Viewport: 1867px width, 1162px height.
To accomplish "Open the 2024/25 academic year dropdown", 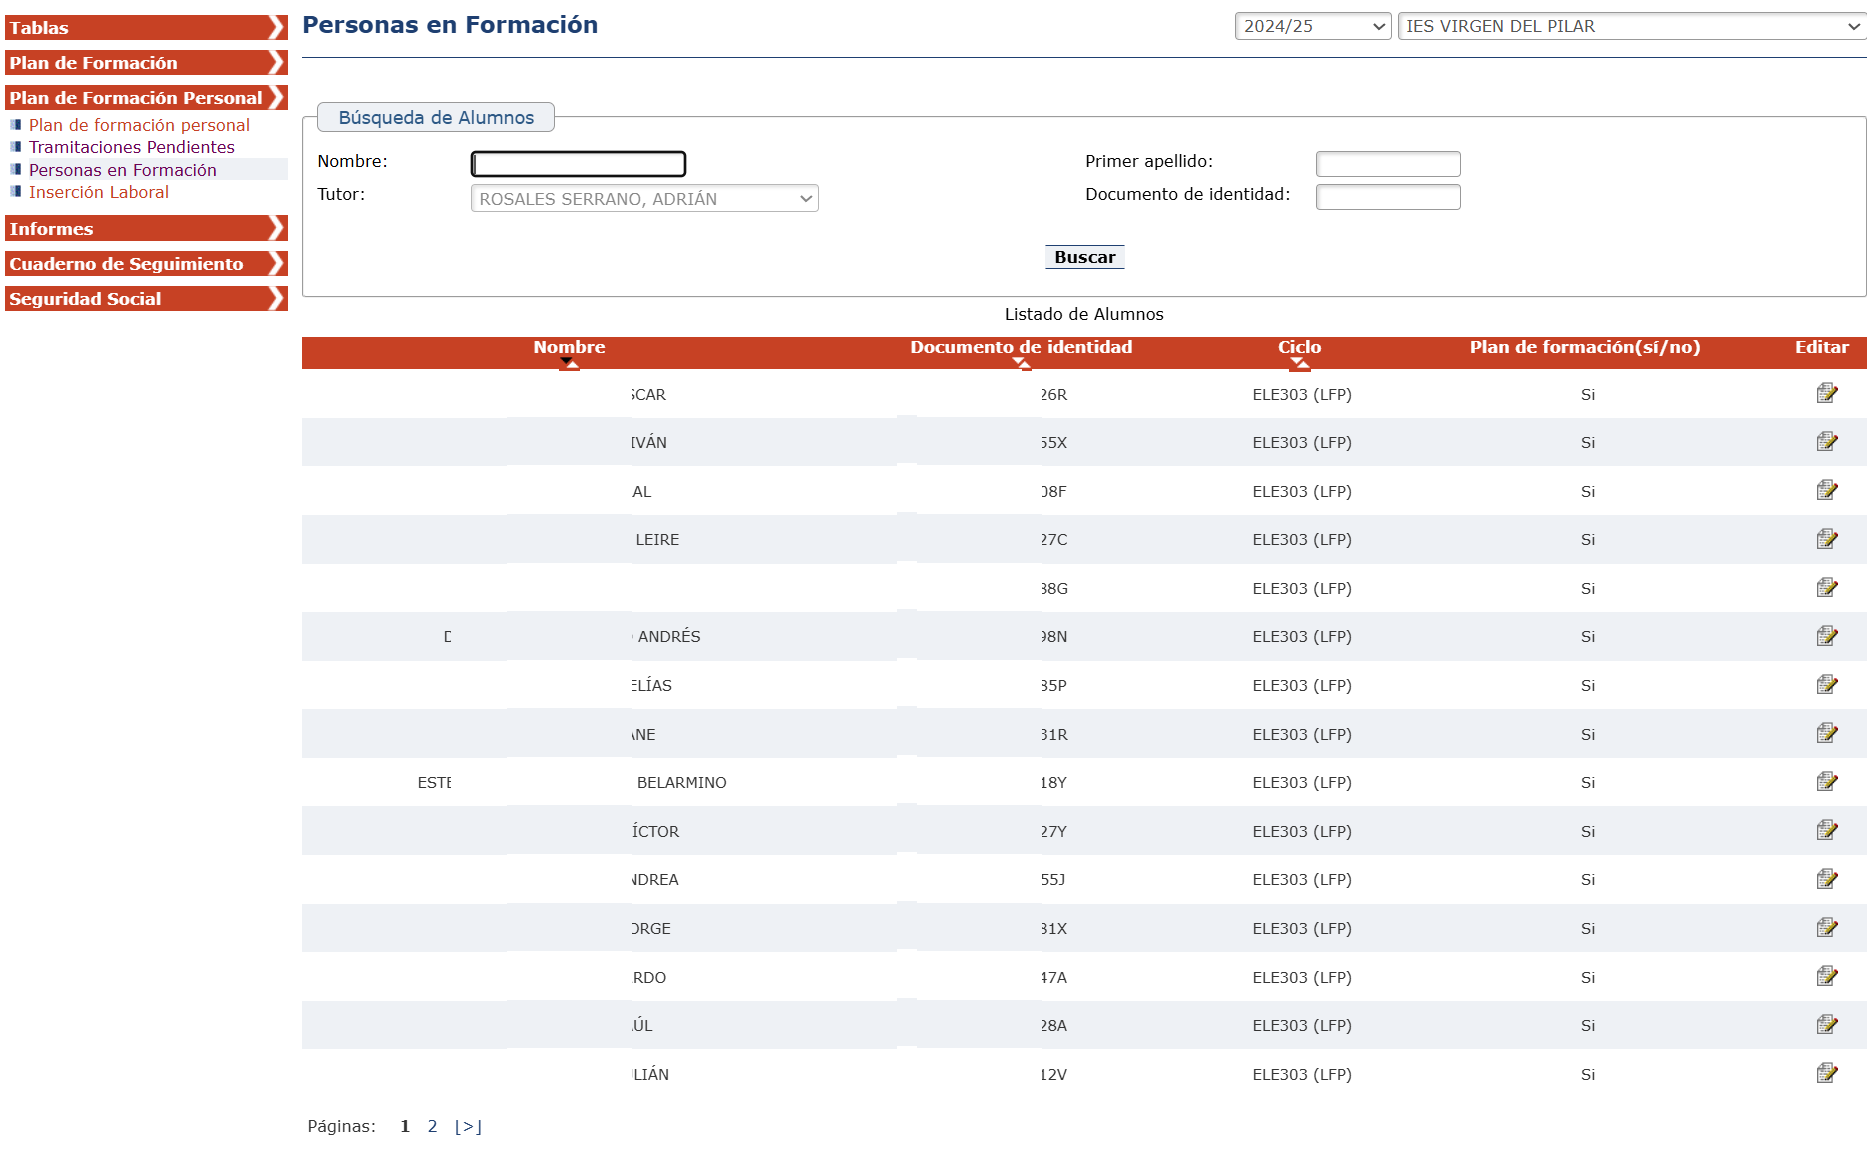I will click(1312, 27).
